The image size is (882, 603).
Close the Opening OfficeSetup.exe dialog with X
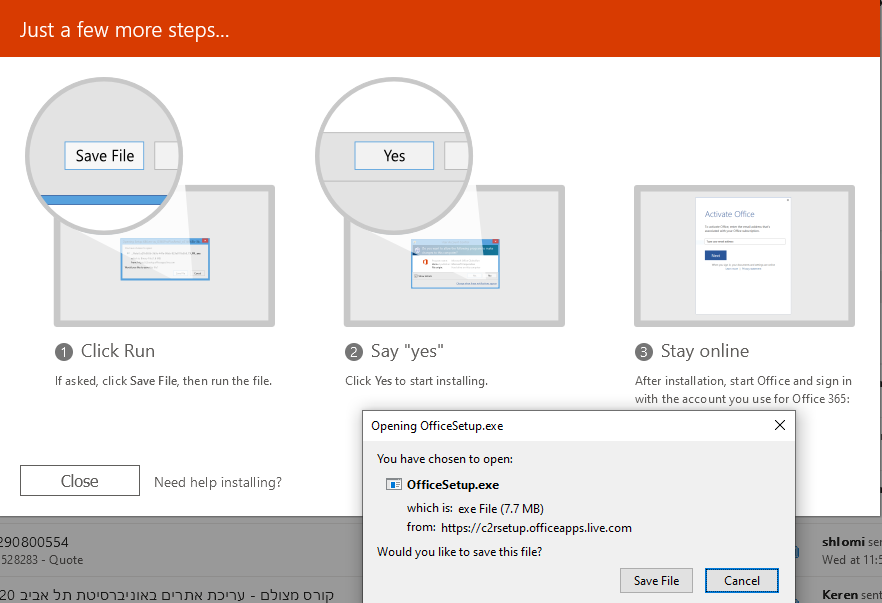780,425
